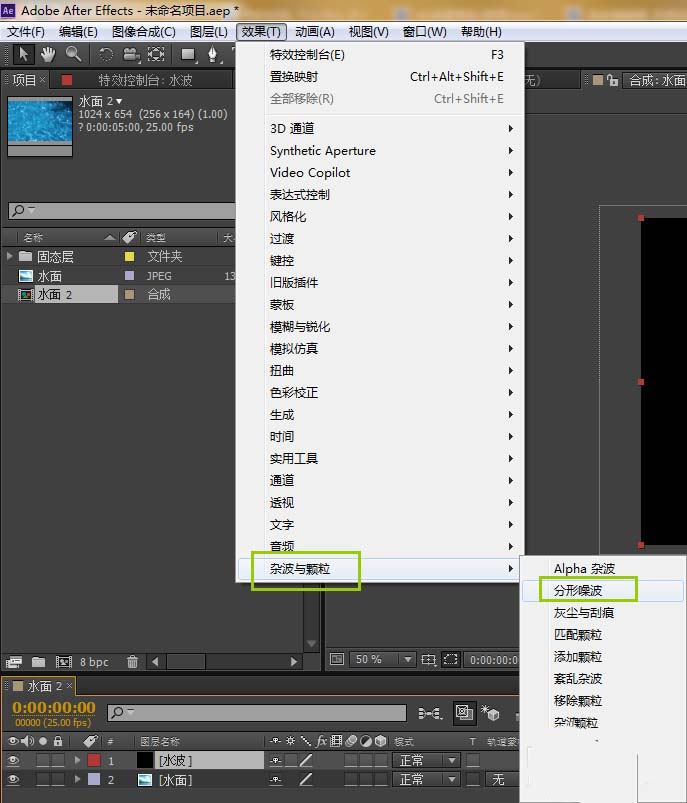This screenshot has width=687, height=803.
Task: Toggle visibility eye for layer 水面
Action: 13,780
